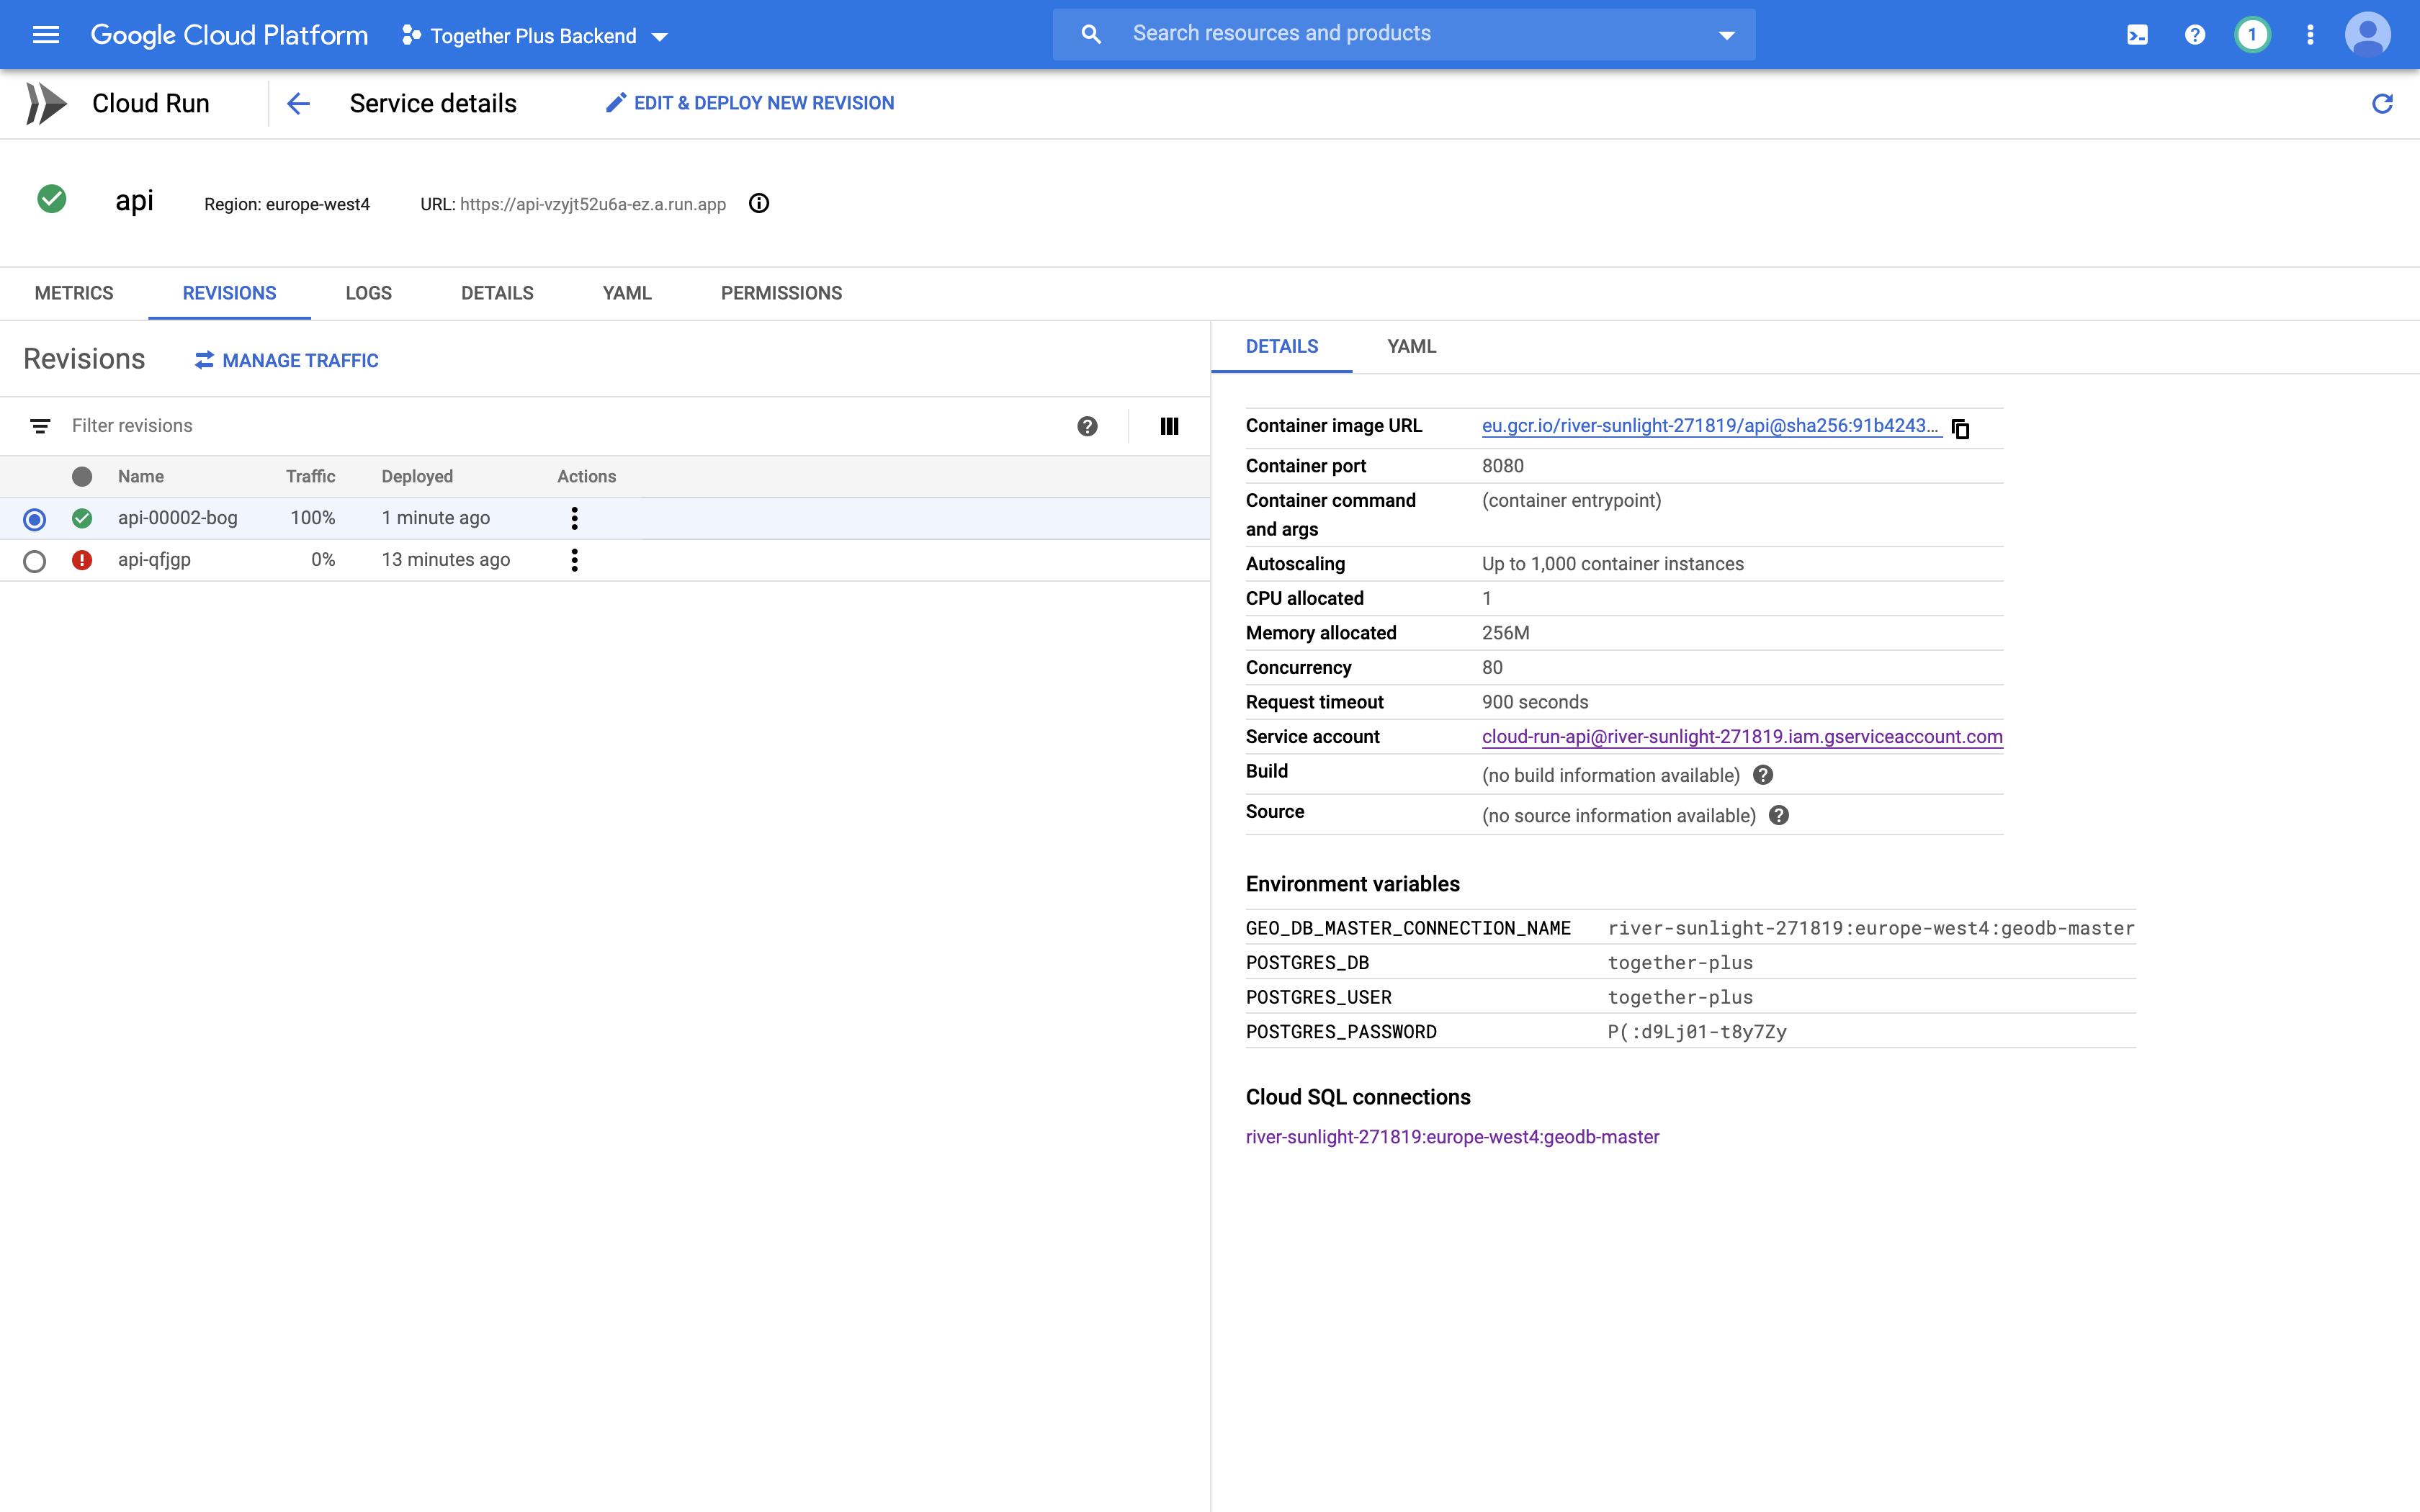The height and width of the screenshot is (1512, 2420).
Task: Click MANAGE TRAFFIC button
Action: click(x=287, y=361)
